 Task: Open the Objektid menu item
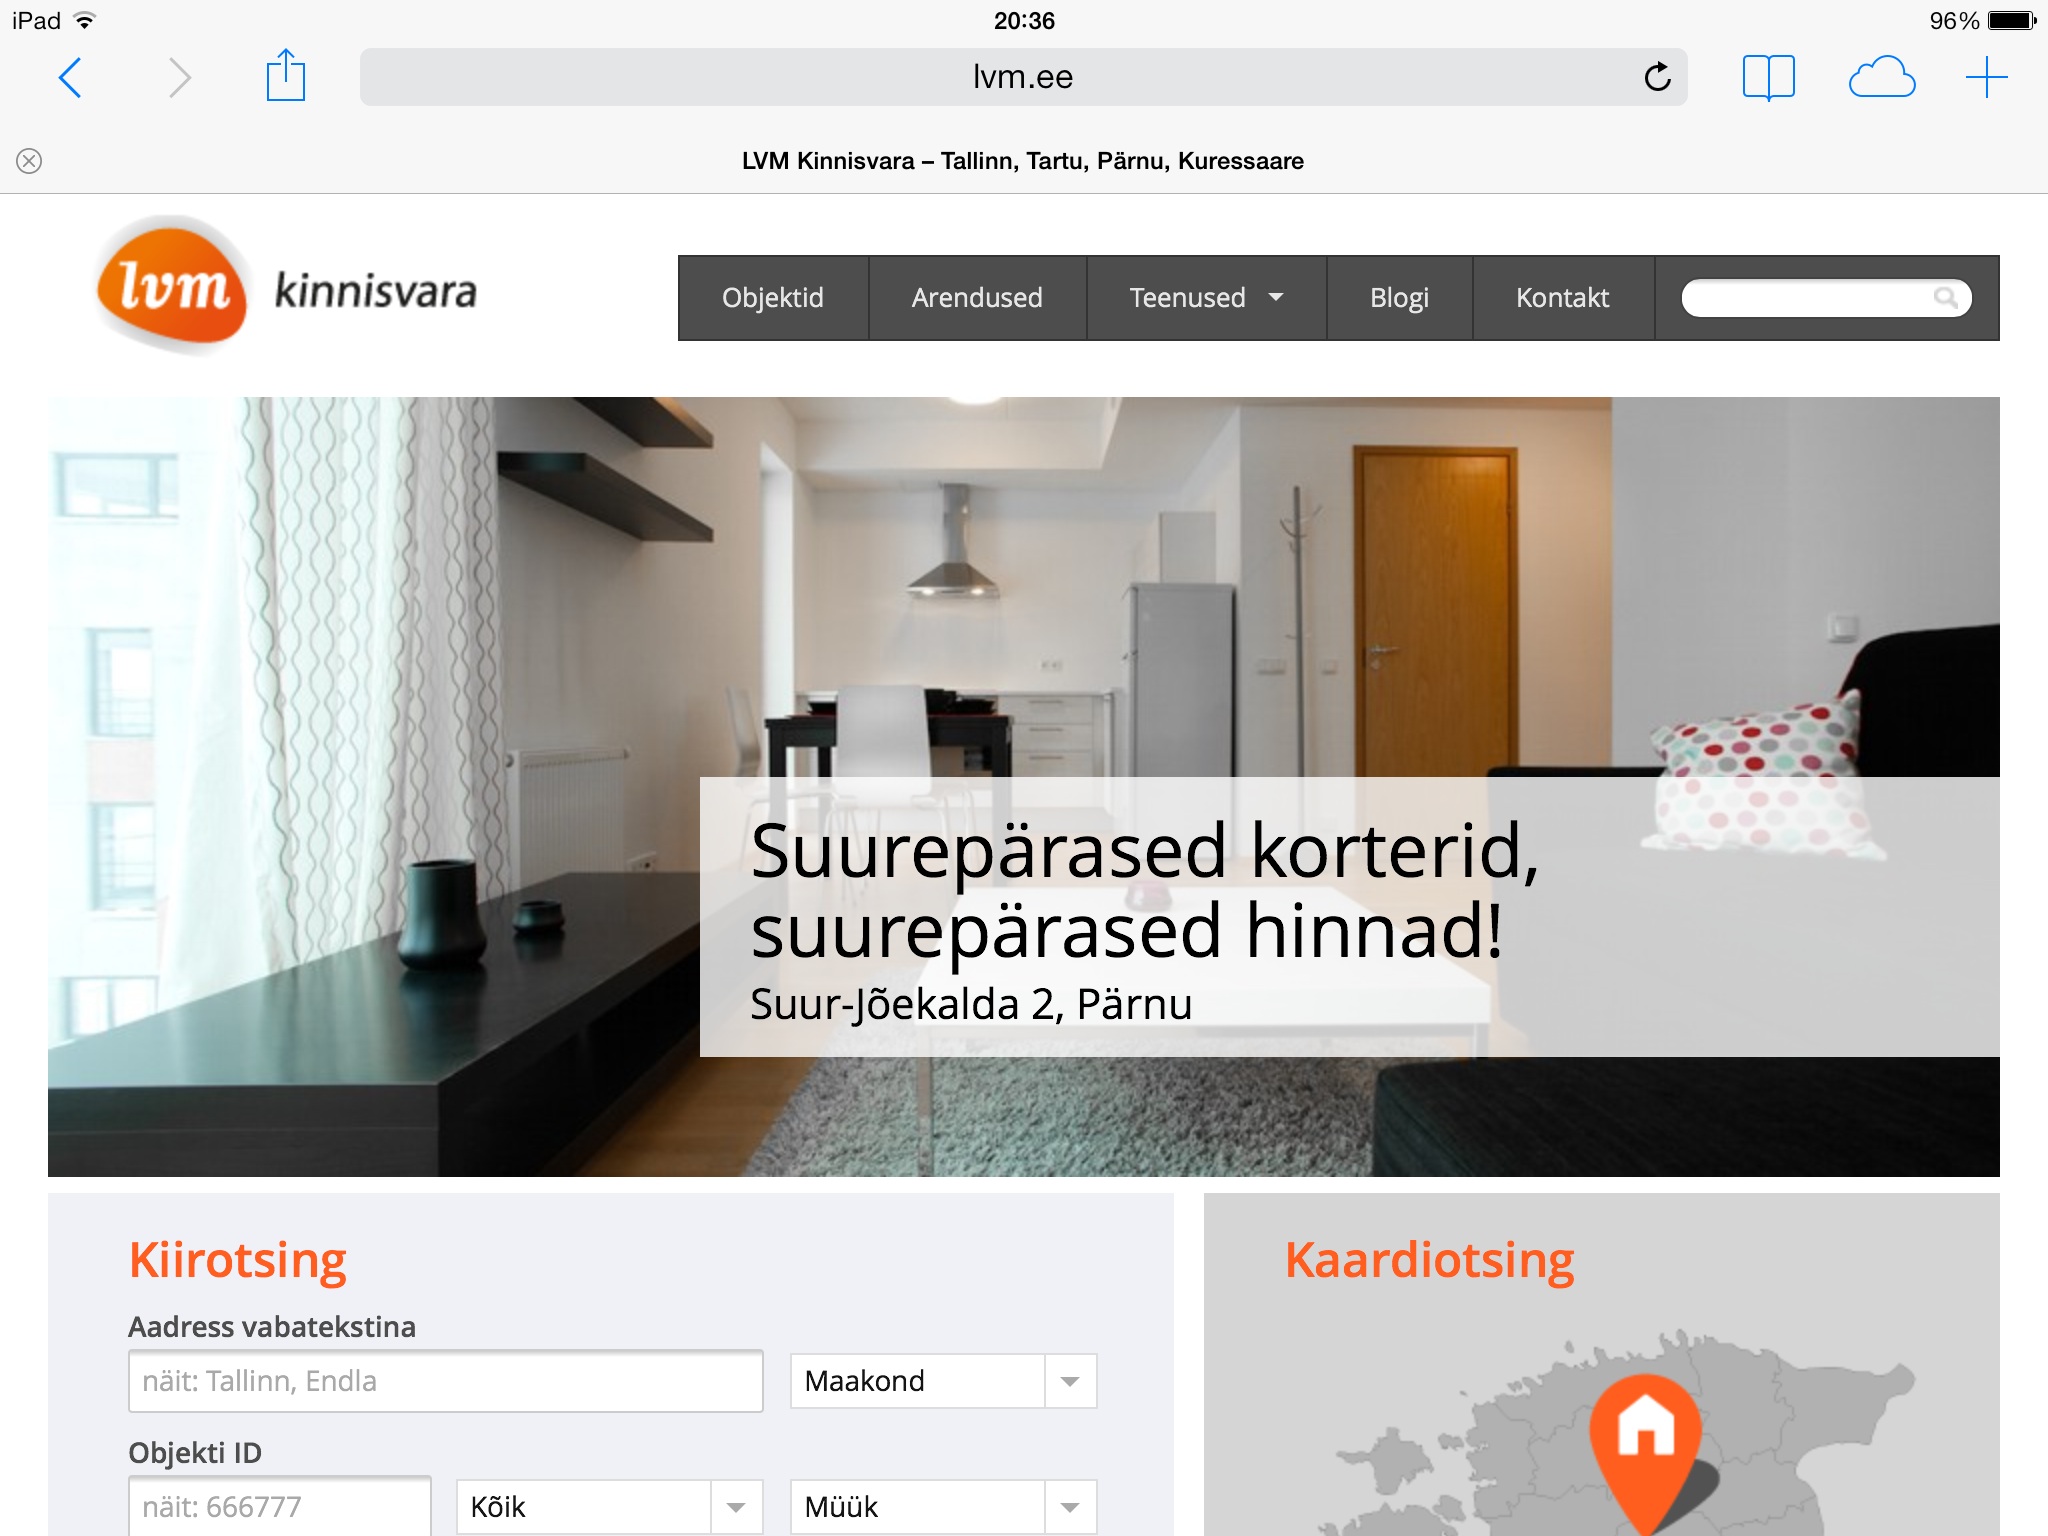point(773,298)
